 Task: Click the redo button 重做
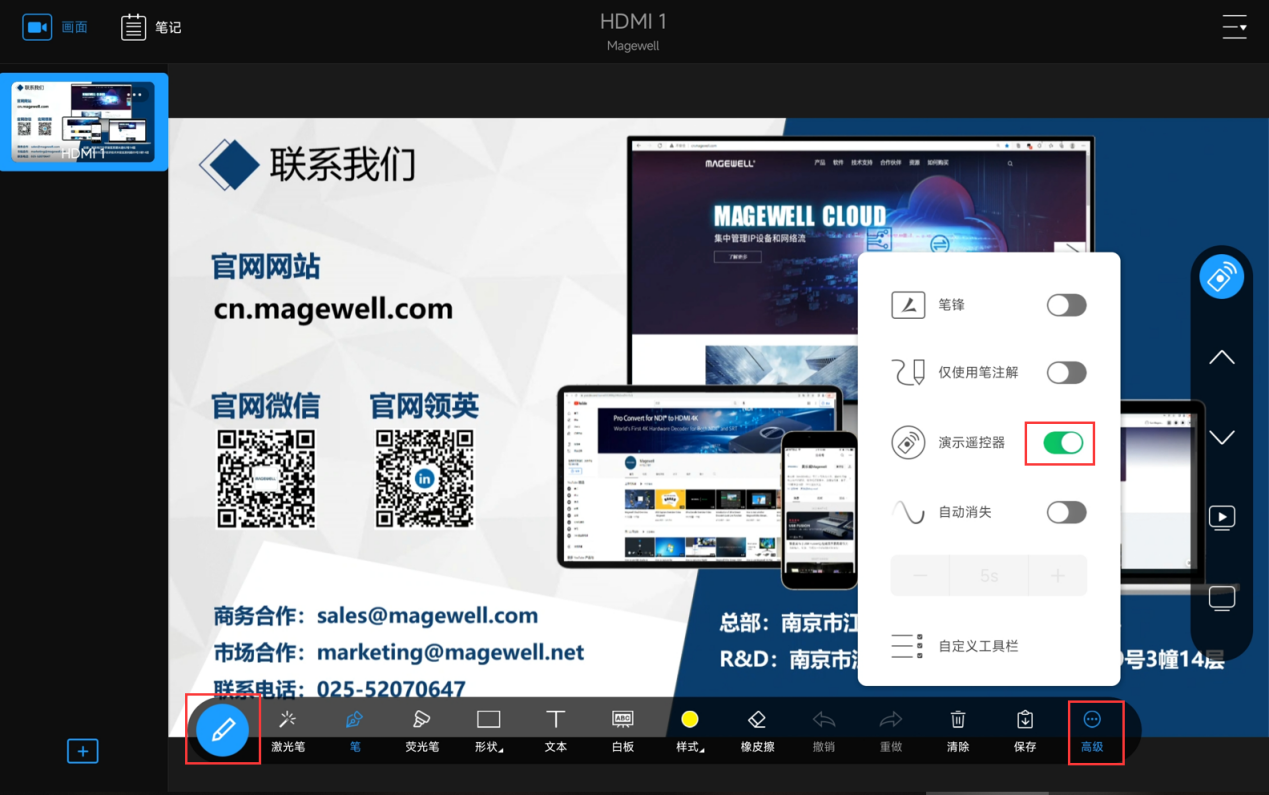890,731
